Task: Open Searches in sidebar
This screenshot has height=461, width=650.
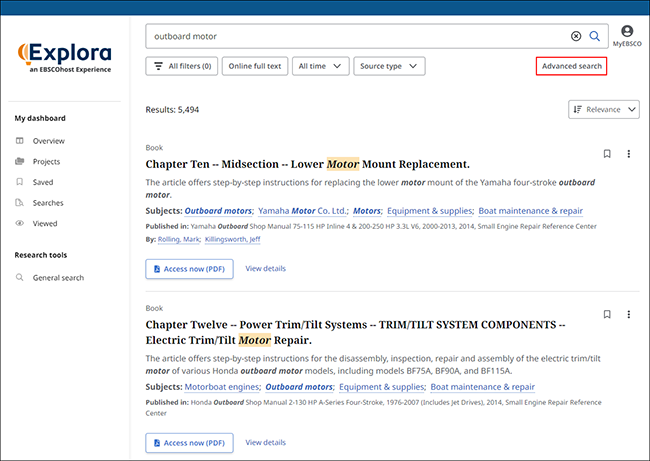Action: pos(39,203)
